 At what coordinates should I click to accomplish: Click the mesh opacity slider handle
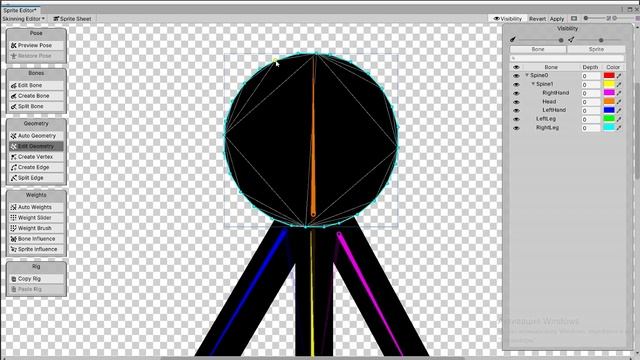(601, 40)
